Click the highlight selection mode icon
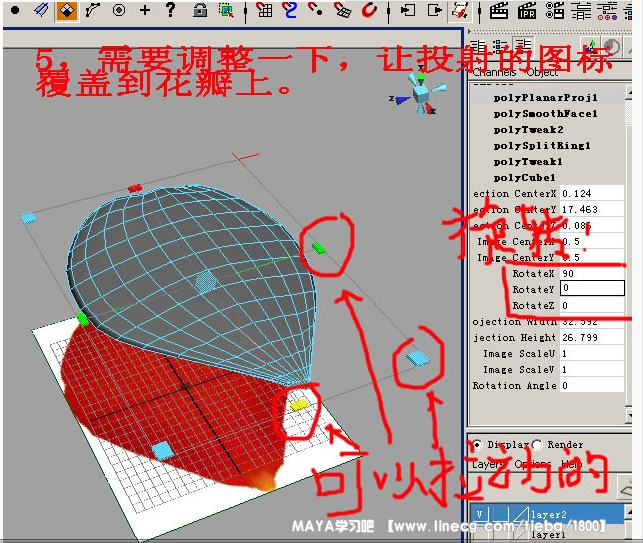Screen dimensions: 643x543 (226, 10)
